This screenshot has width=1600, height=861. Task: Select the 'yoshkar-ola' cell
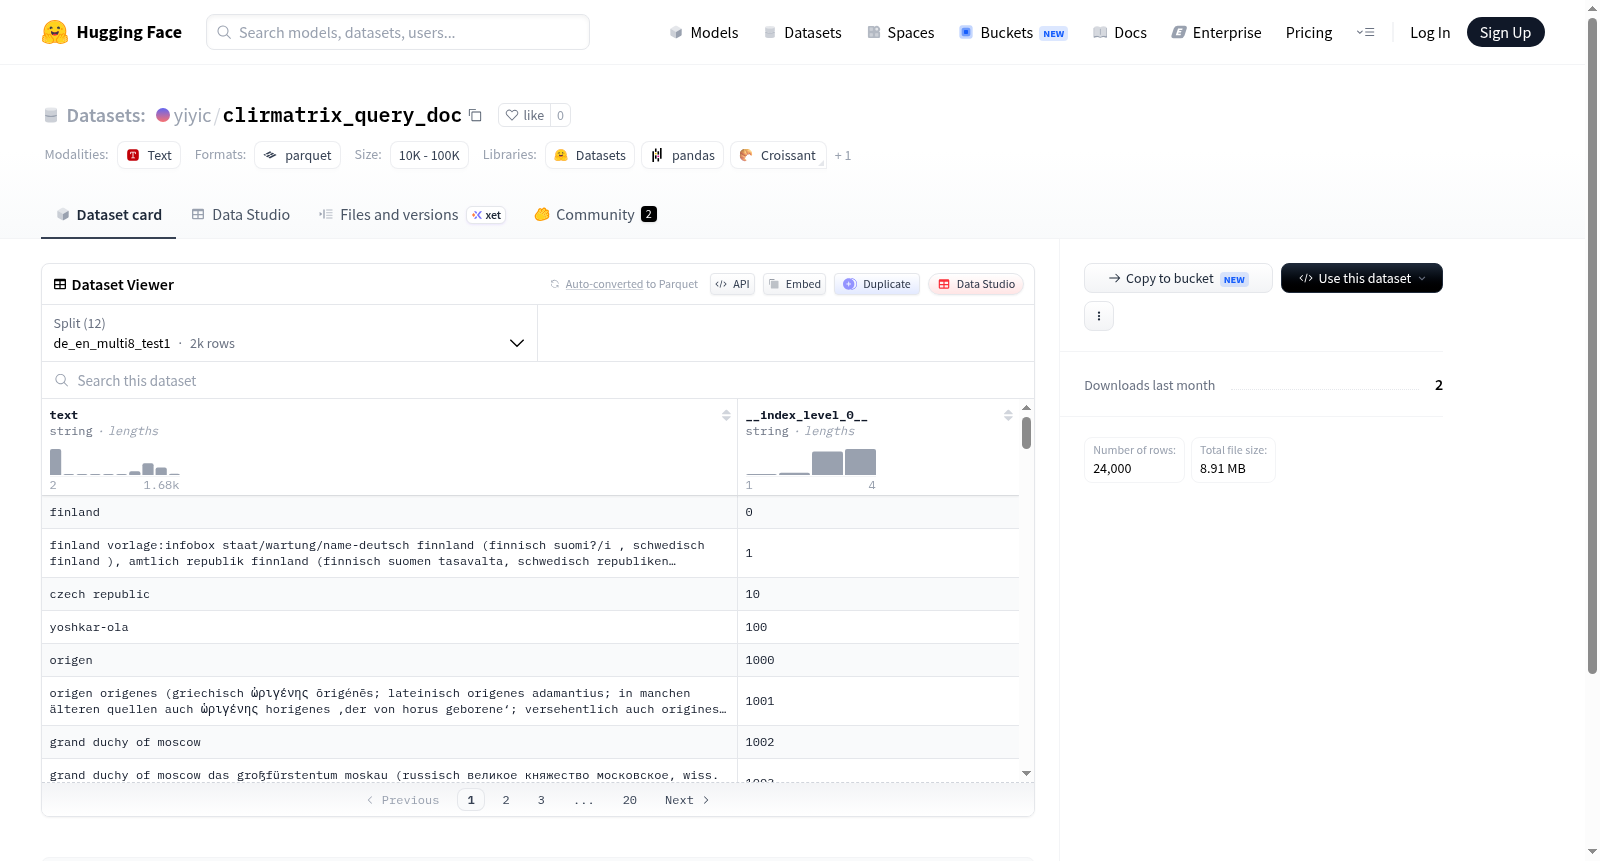click(389, 627)
